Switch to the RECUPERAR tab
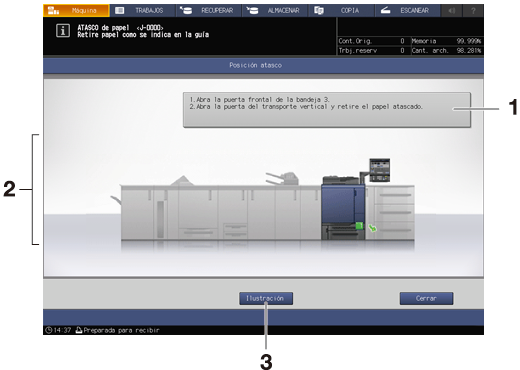The image size is (520, 370). (209, 10)
